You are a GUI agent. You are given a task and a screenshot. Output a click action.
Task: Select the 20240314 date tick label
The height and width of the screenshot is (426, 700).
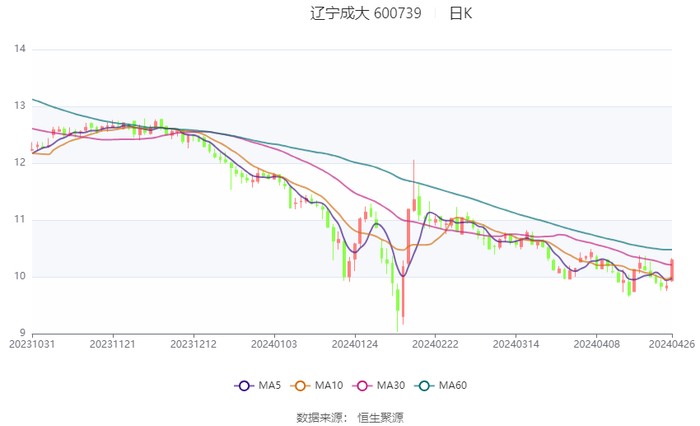(x=515, y=343)
